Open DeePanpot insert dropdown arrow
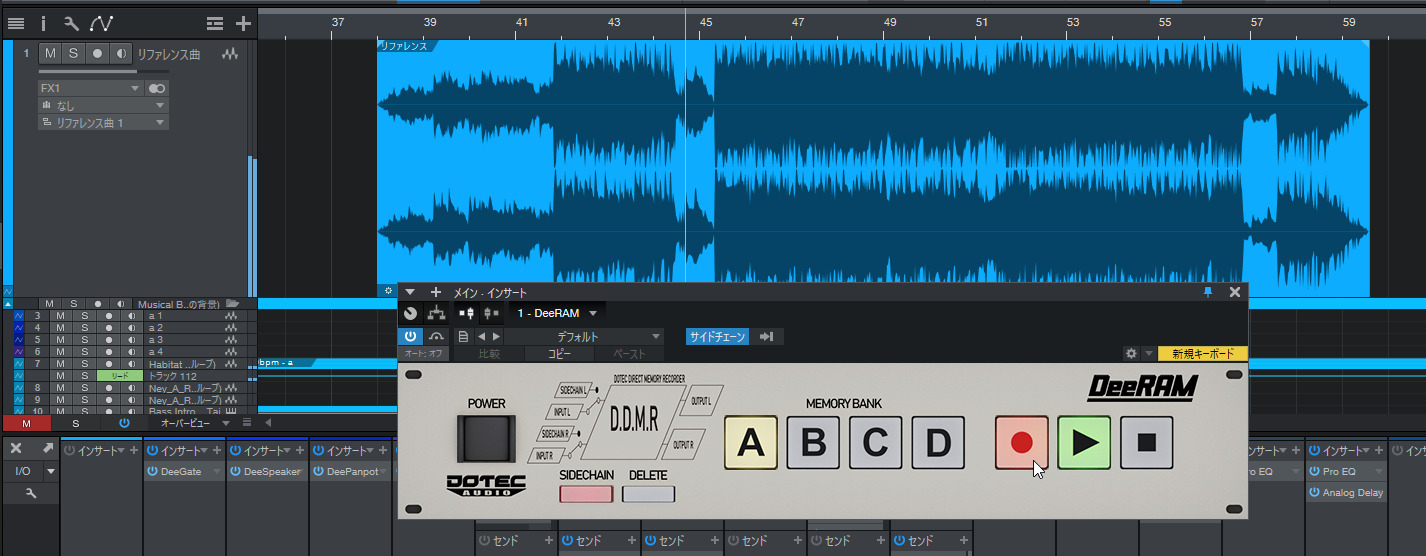This screenshot has width=1426, height=556. (384, 471)
